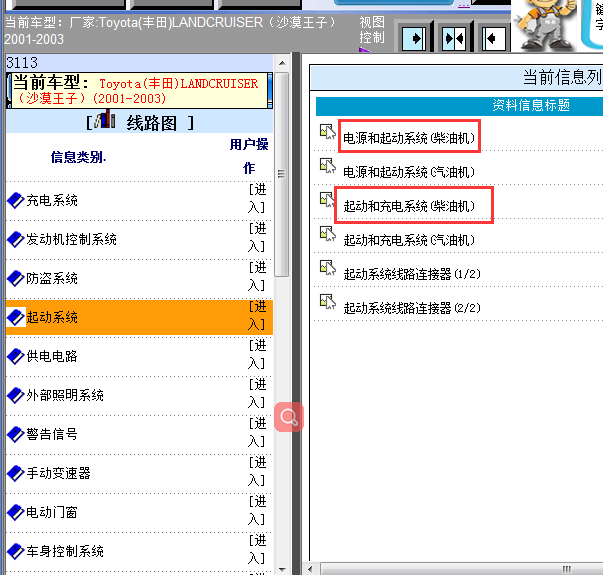Click 进入 for 电动门窗 row
This screenshot has height=575, width=603.
257,510
